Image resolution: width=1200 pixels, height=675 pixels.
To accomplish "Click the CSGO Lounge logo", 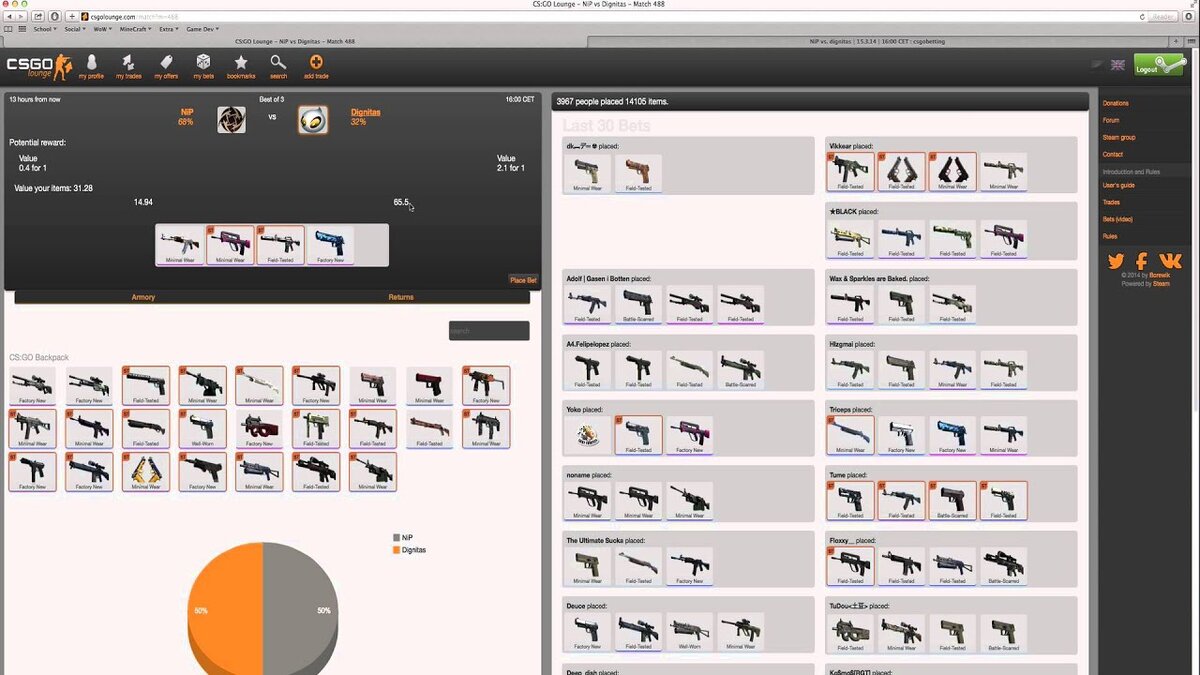I will click(39, 67).
